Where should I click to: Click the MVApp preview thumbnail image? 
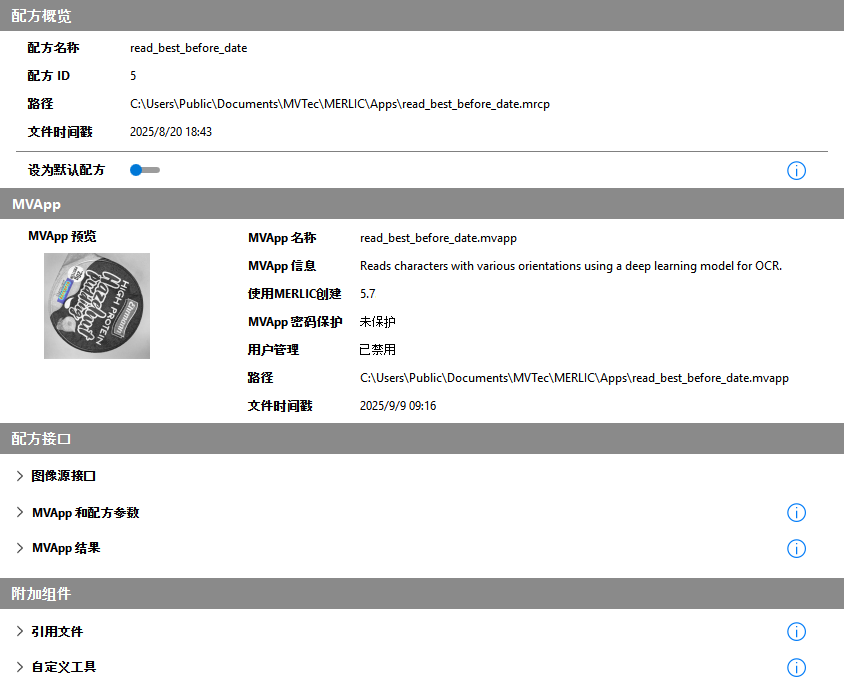[x=97, y=306]
